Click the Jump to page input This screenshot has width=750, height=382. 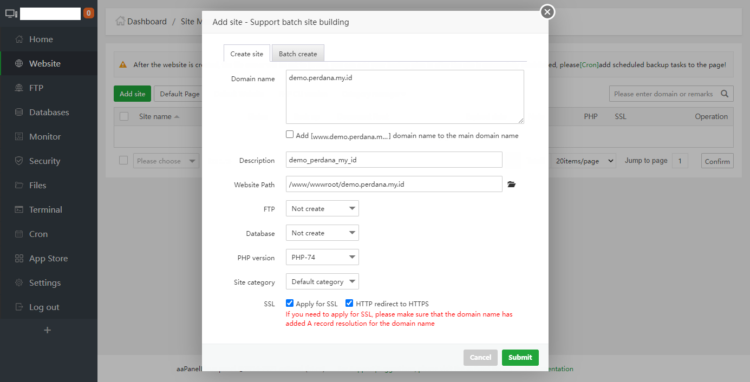tap(680, 161)
